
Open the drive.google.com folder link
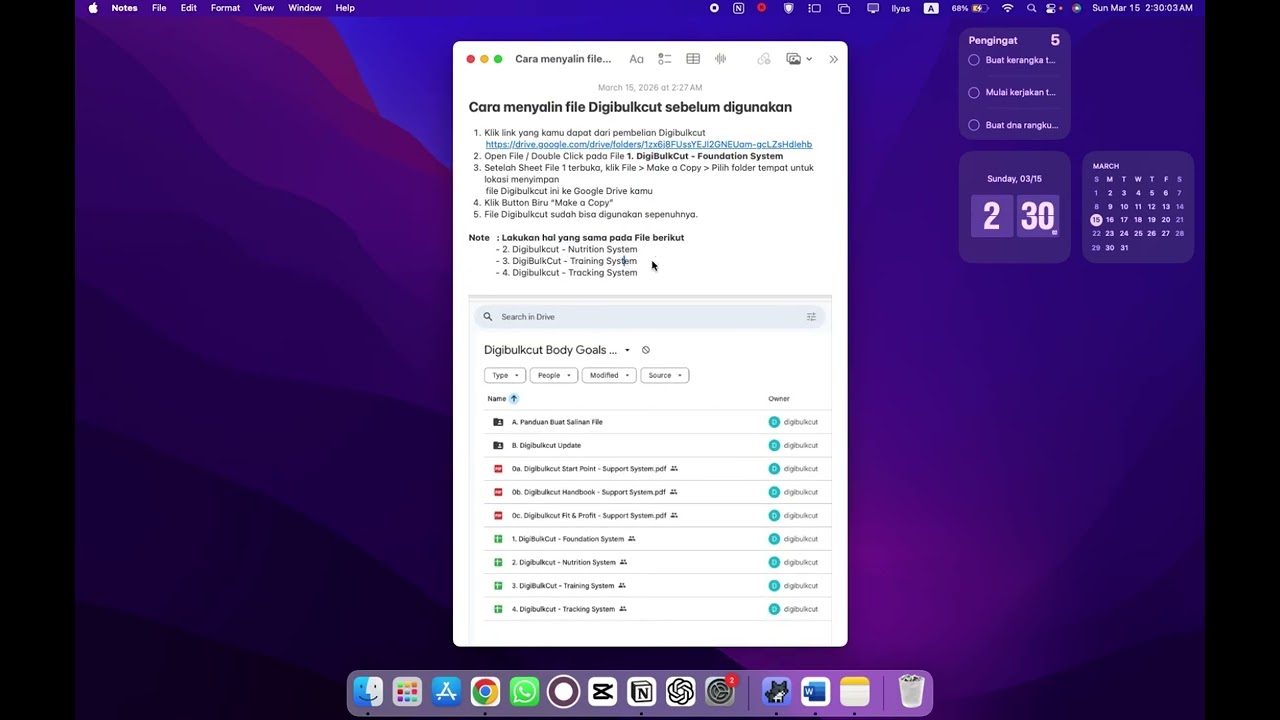[x=649, y=144]
